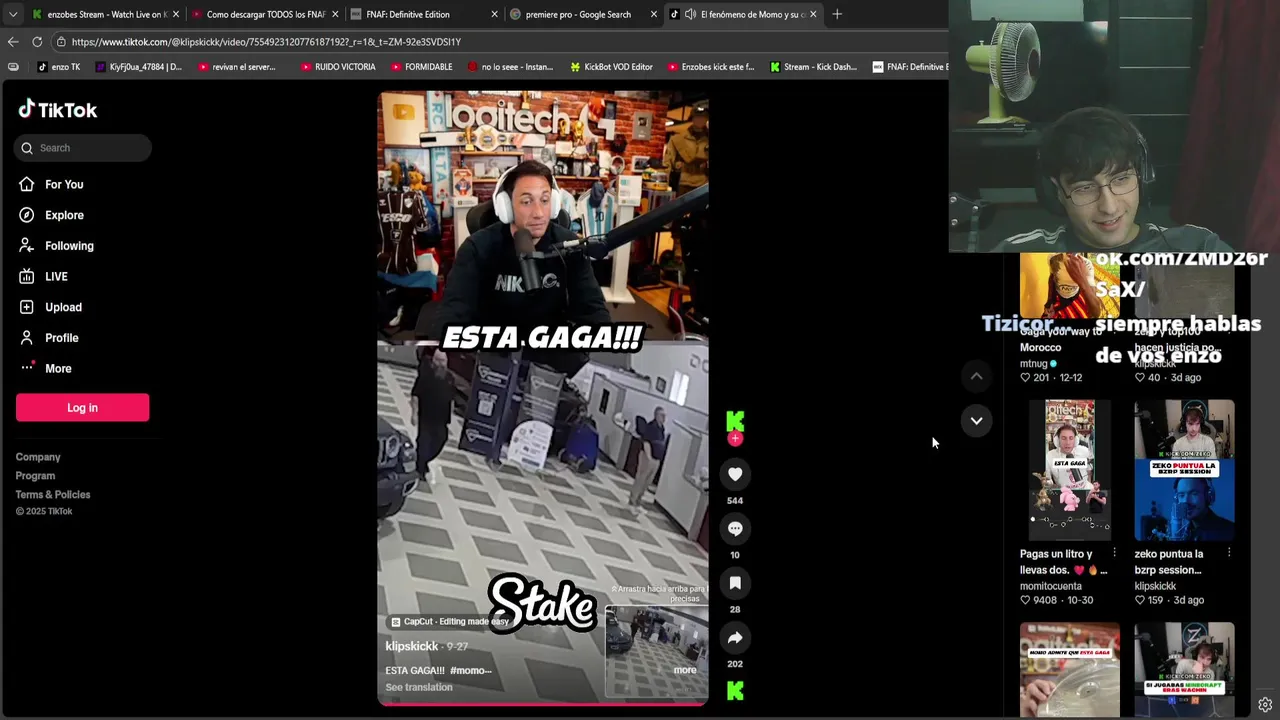
Task: Open comments via the speech bubble icon
Action: point(735,528)
